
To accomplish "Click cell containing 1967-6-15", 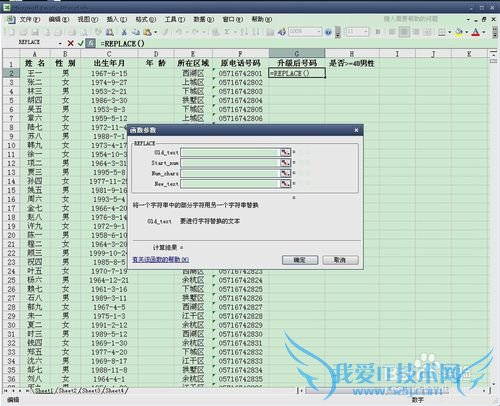I will click(x=109, y=73).
